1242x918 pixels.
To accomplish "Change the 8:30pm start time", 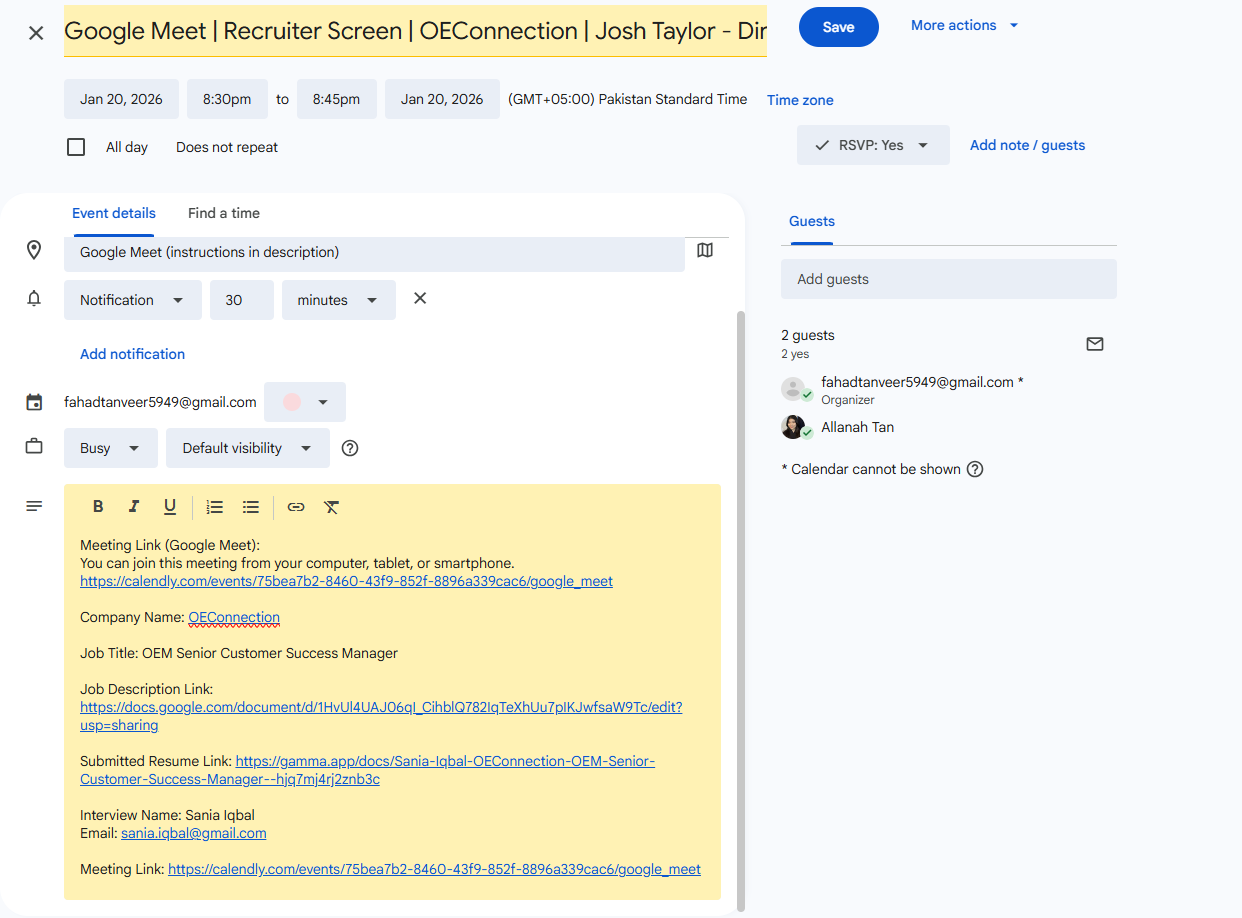I will (227, 99).
